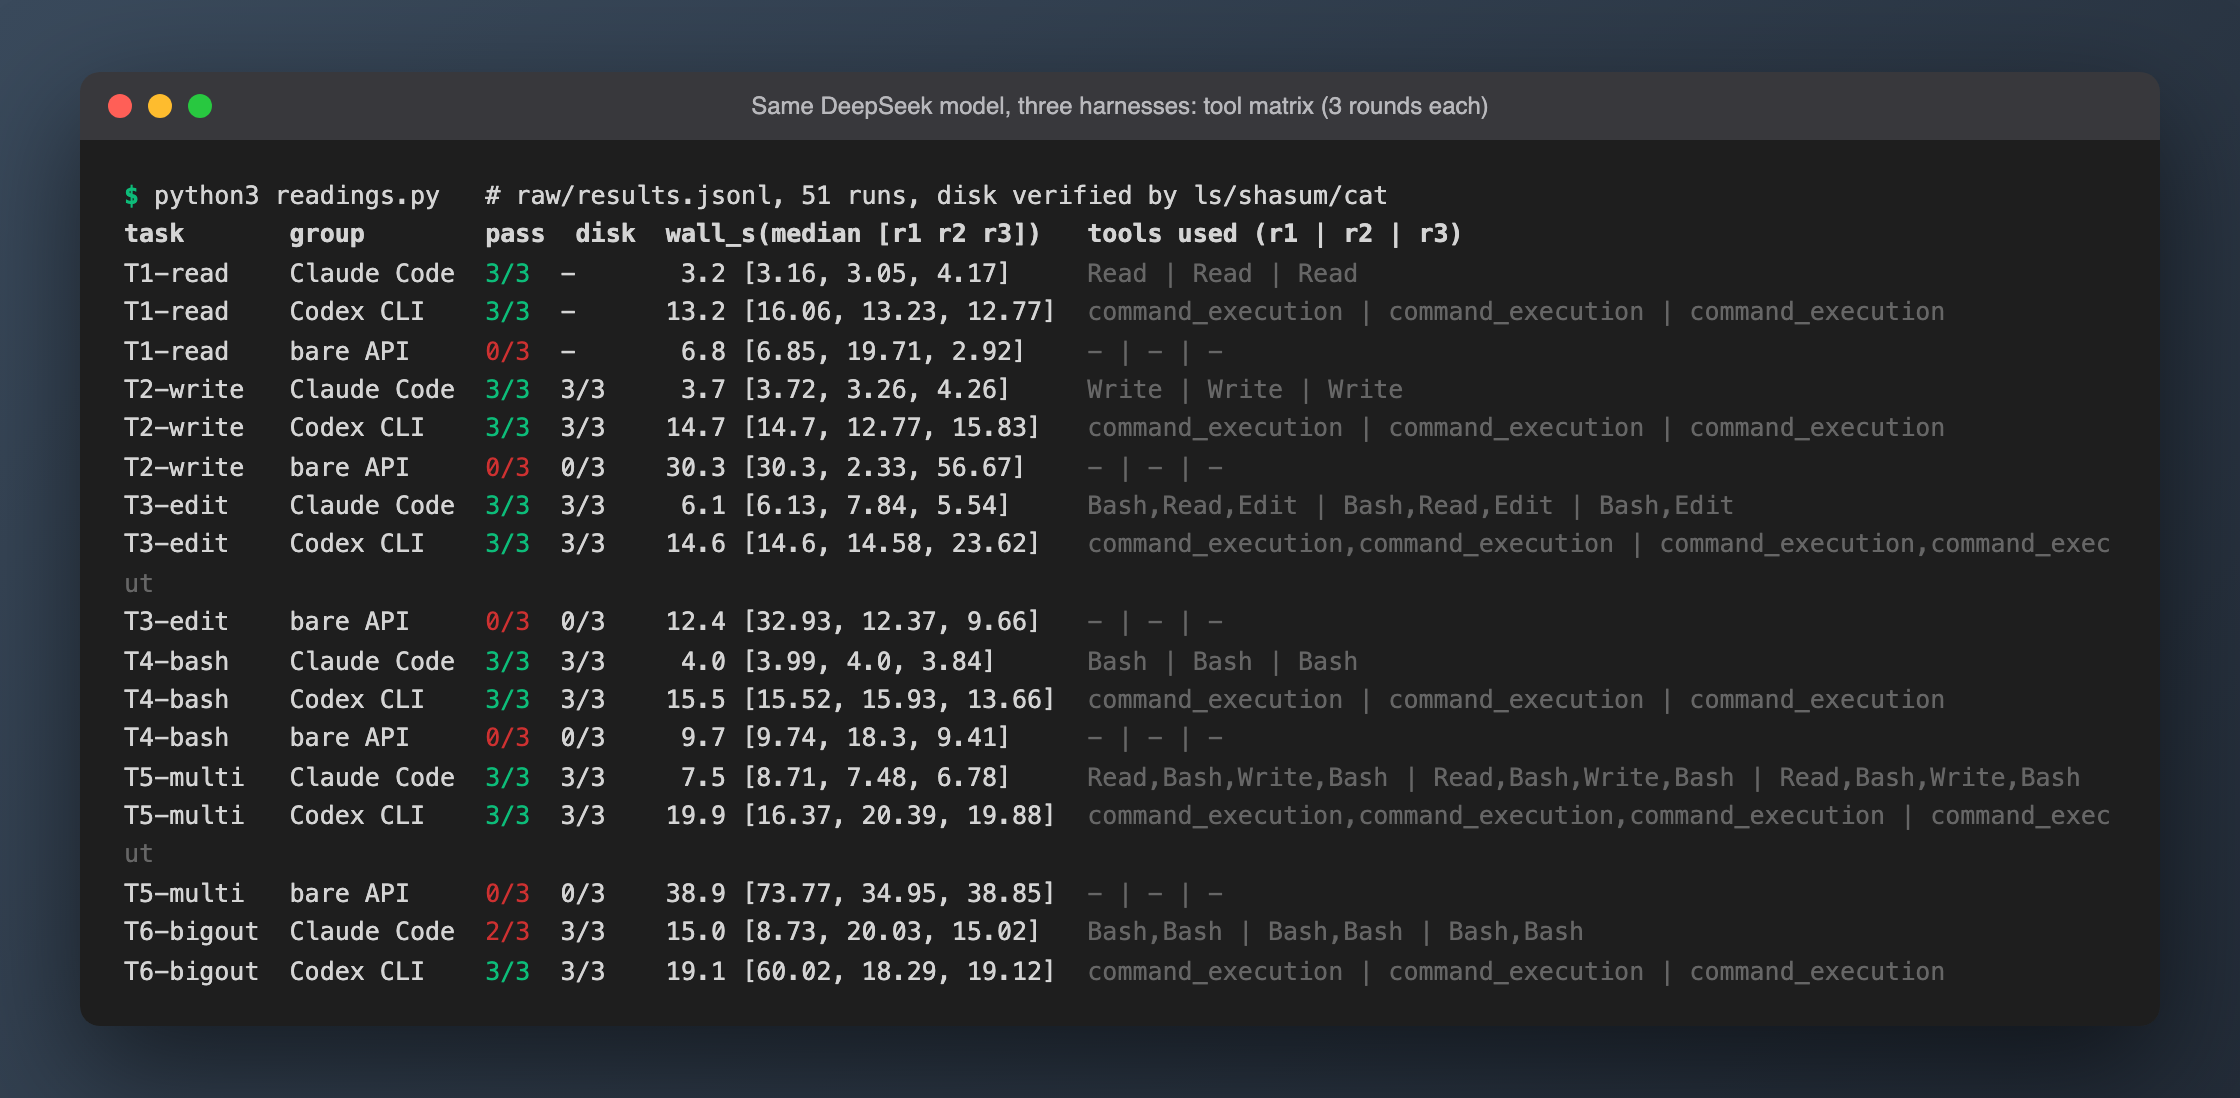
Task: Click the "pass" column header
Action: click(515, 234)
